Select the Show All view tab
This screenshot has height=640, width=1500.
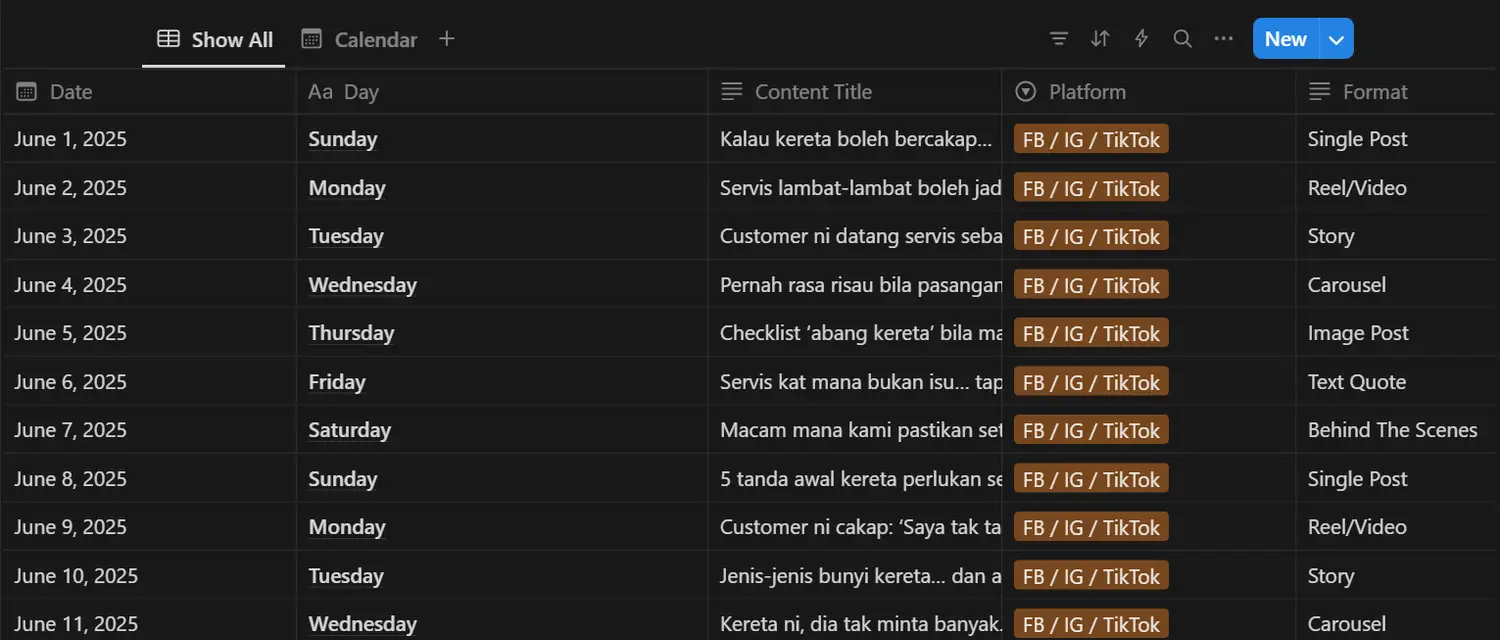(215, 40)
